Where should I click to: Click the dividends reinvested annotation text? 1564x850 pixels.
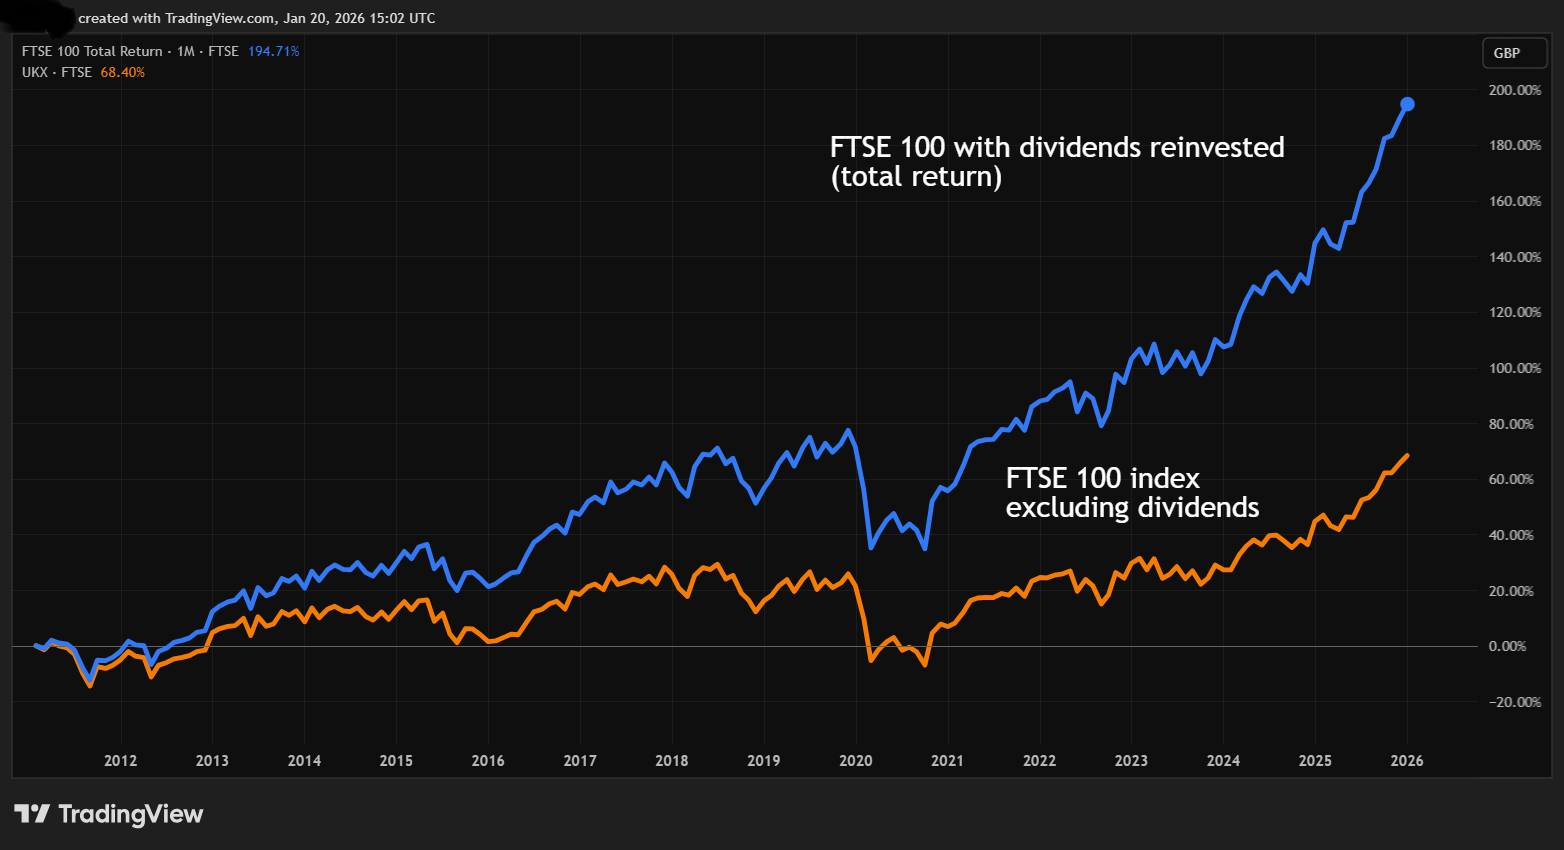[1056, 161]
